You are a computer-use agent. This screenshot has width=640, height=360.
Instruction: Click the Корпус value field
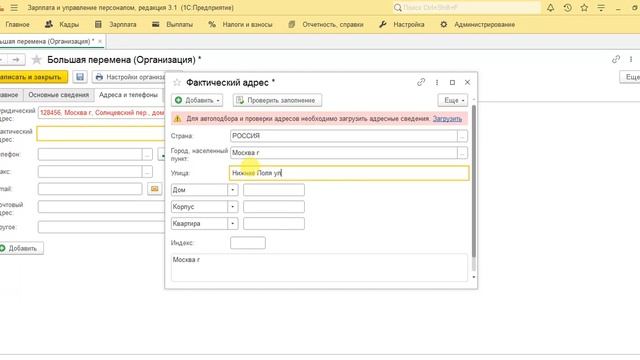(x=274, y=207)
